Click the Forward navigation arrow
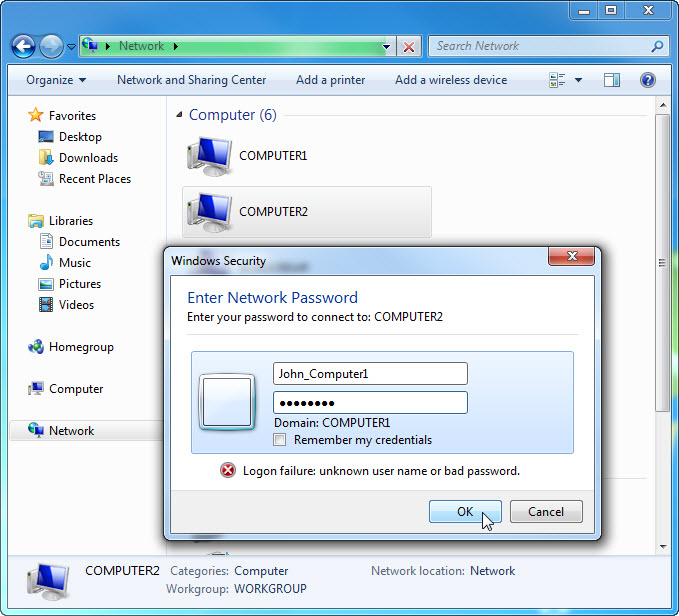The width and height of the screenshot is (679, 616). (x=52, y=46)
